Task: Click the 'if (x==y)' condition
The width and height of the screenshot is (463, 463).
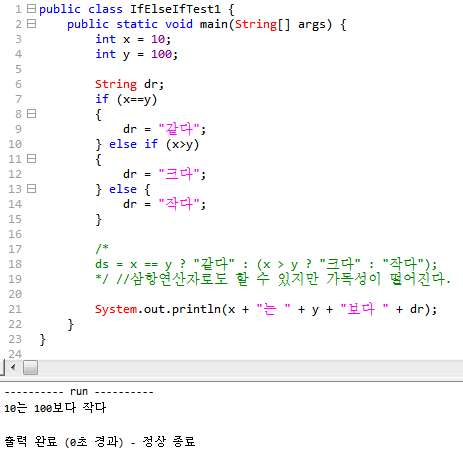Action: click(126, 99)
